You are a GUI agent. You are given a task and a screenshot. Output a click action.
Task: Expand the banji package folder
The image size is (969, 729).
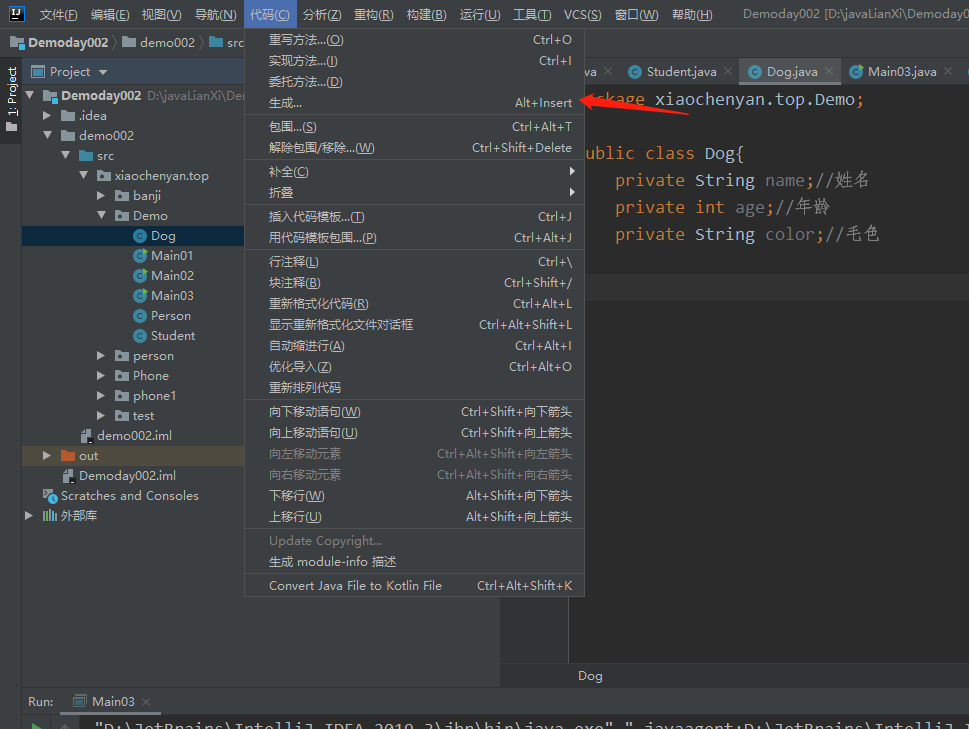click(x=102, y=196)
